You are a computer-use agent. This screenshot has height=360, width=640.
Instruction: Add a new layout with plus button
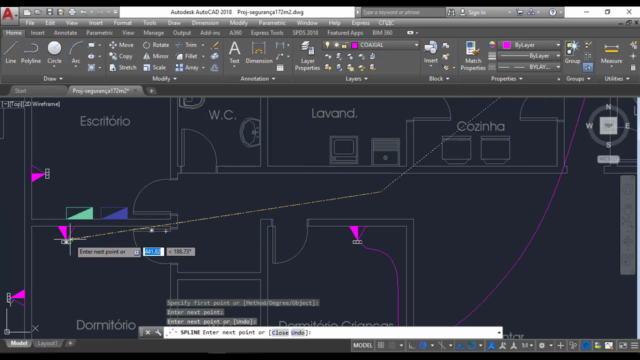tap(70, 343)
